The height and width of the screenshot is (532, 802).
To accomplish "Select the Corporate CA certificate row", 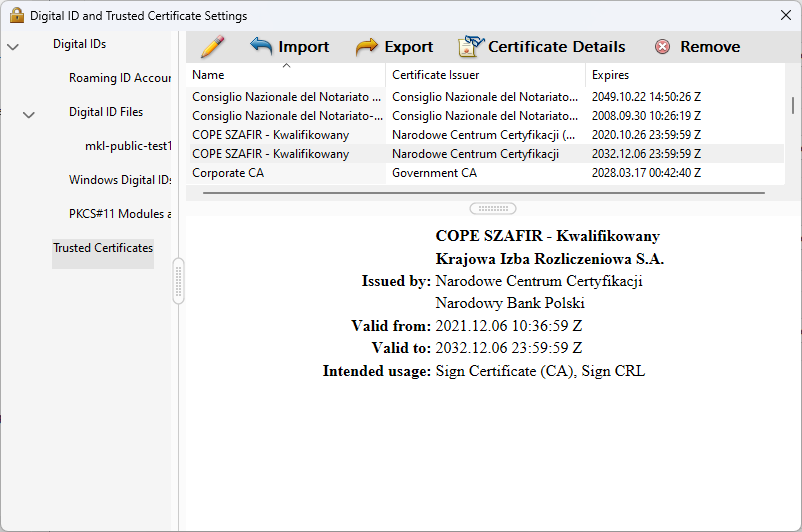I will [x=285, y=173].
